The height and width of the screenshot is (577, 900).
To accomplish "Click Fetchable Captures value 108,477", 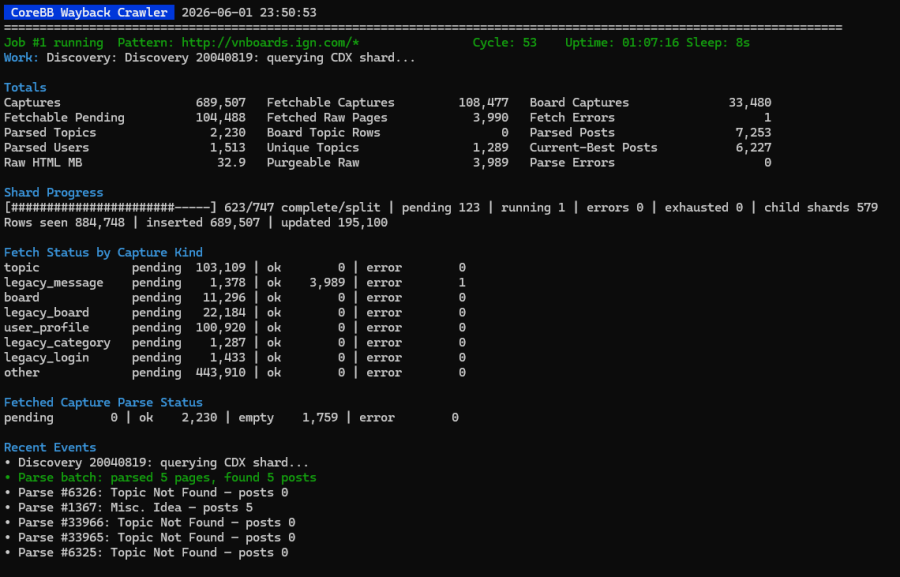I will pyautogui.click(x=483, y=102).
